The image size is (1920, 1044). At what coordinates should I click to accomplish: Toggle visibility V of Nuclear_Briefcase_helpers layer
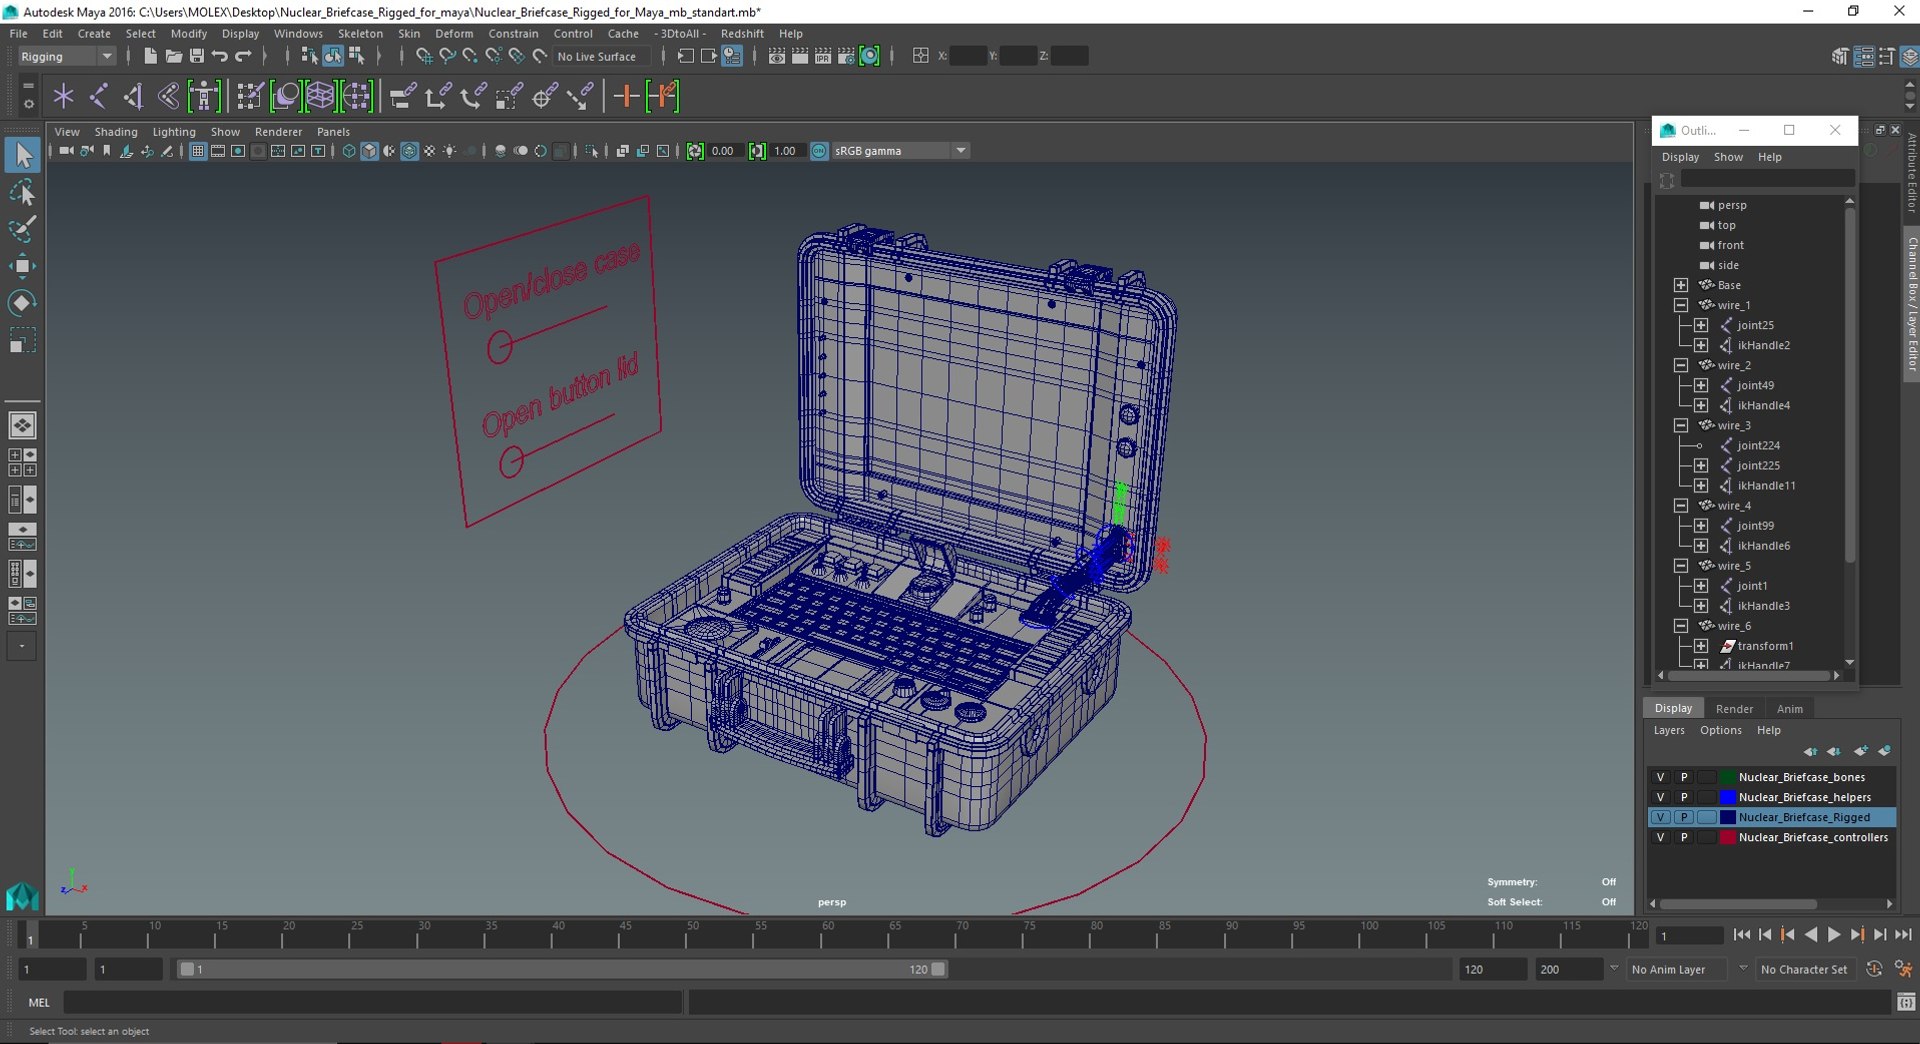1661,797
